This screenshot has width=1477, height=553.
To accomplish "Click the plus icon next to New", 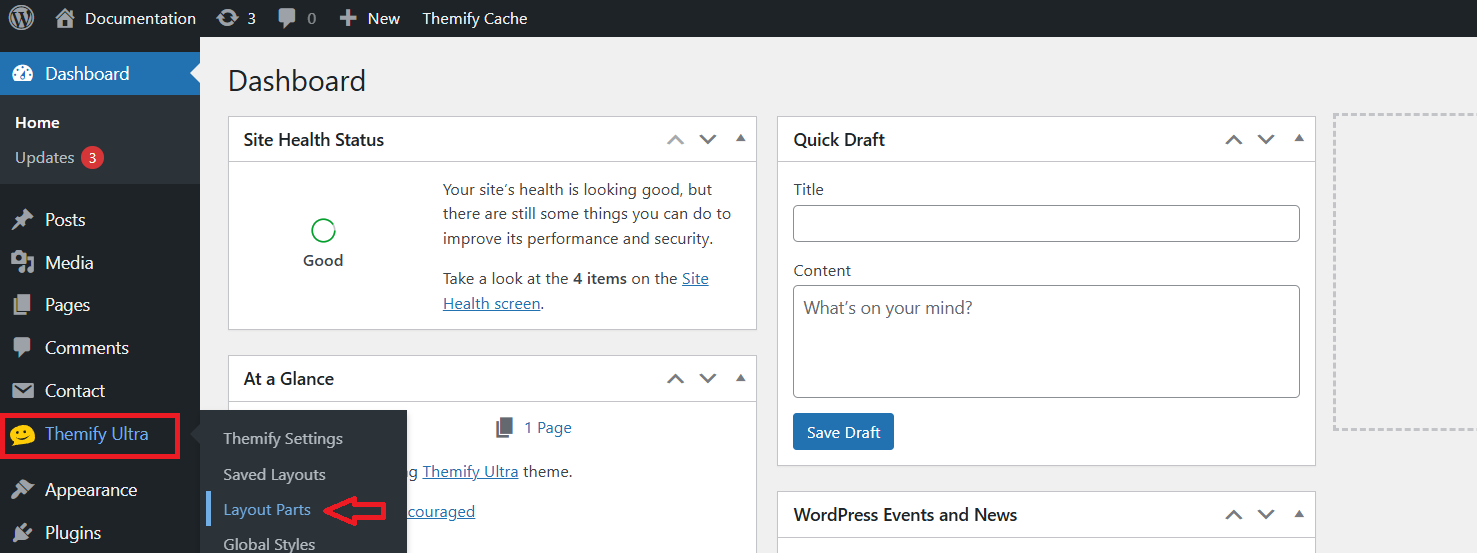I will point(348,18).
